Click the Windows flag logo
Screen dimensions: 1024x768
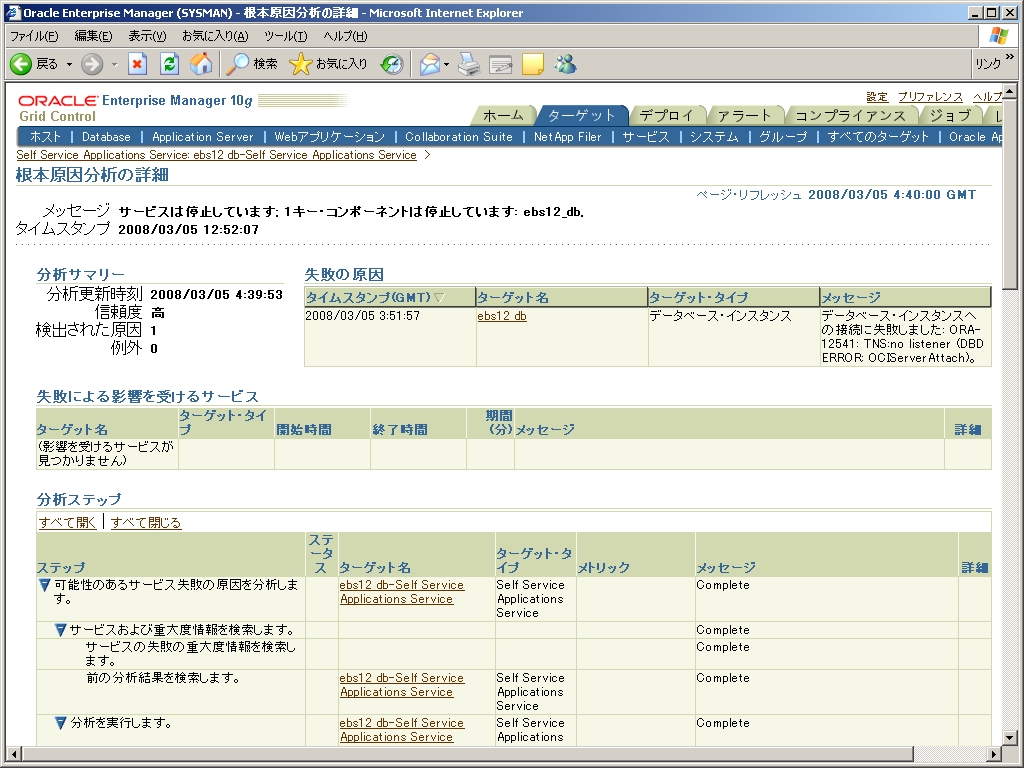[998, 36]
